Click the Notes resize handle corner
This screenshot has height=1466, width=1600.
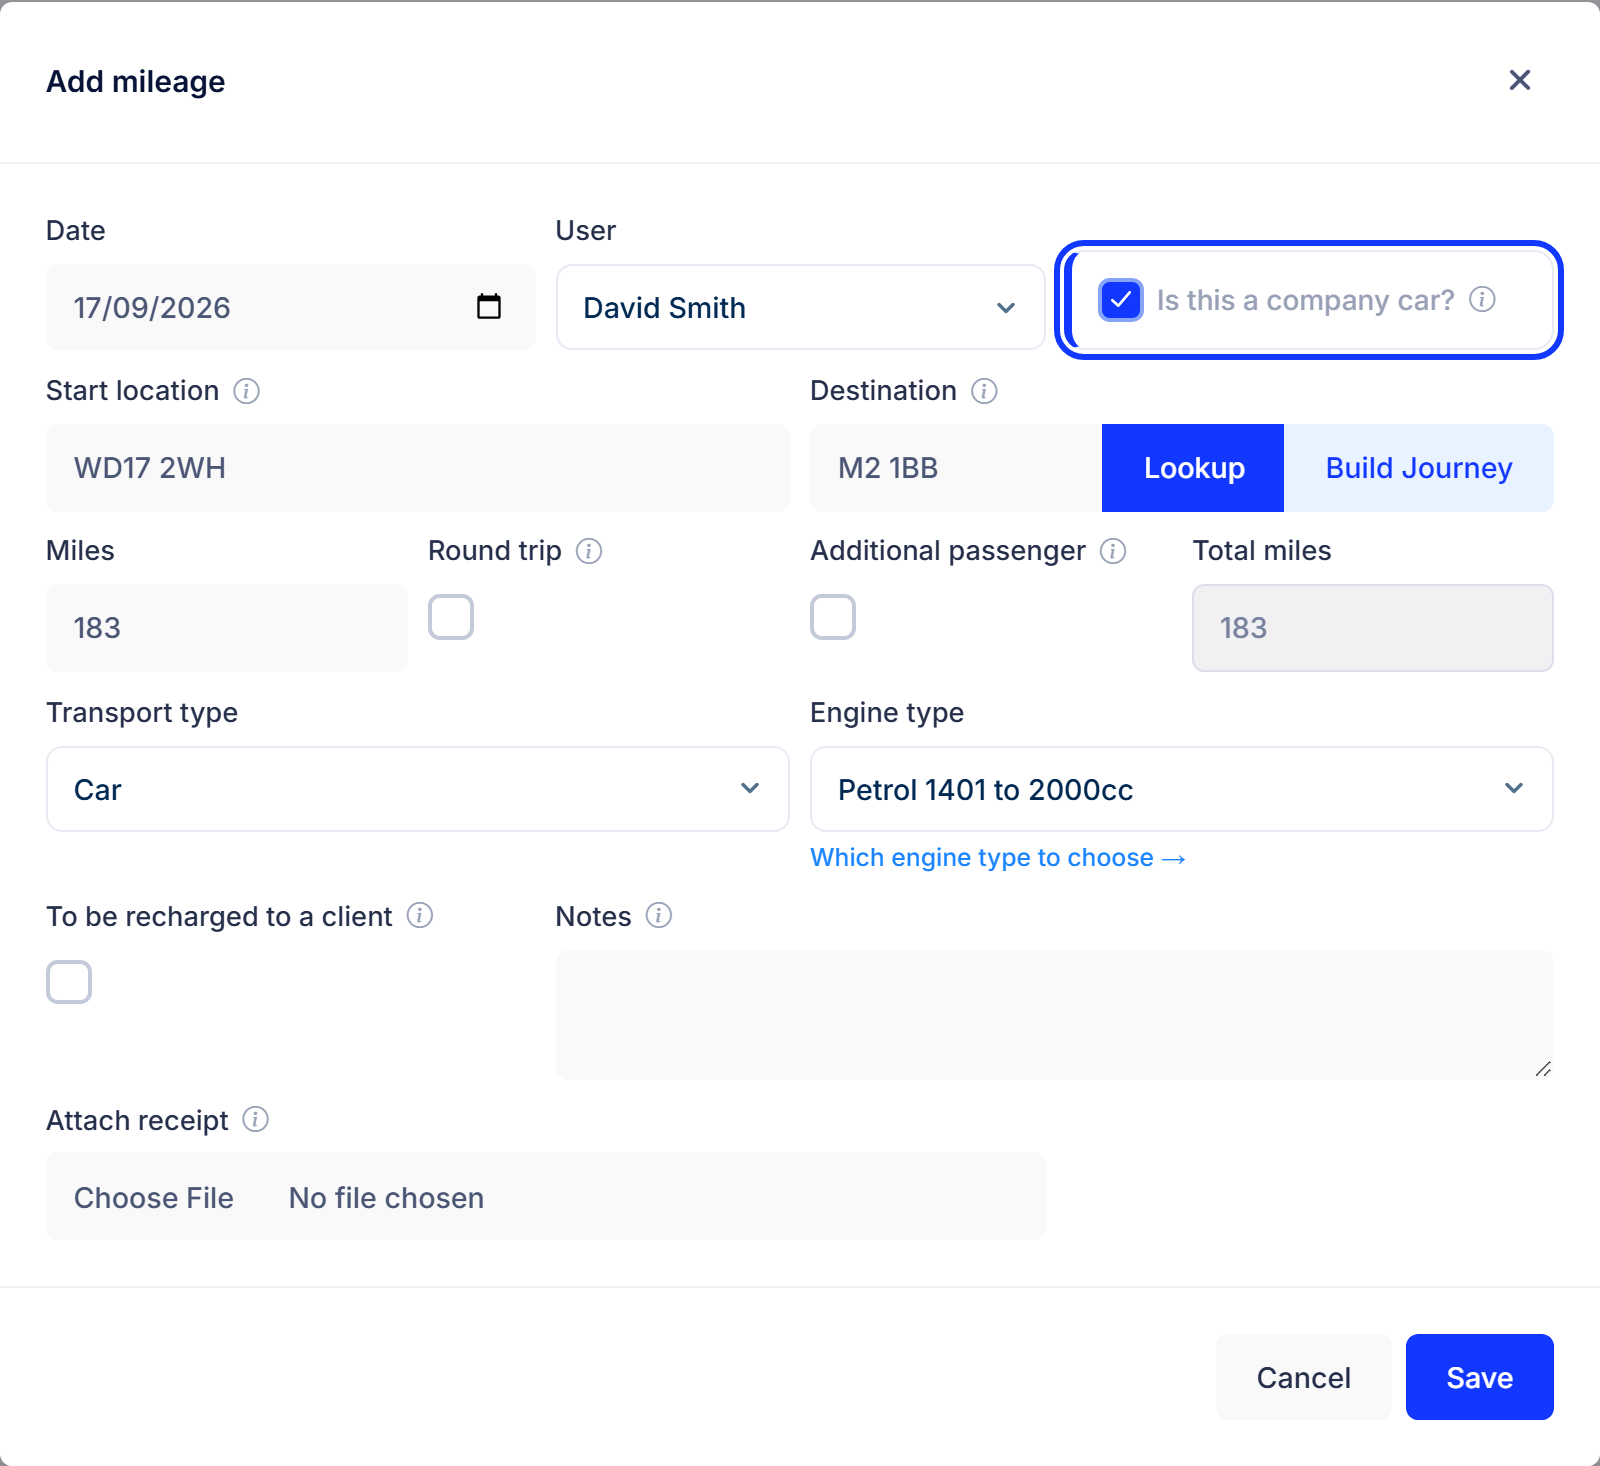pyautogui.click(x=1543, y=1069)
